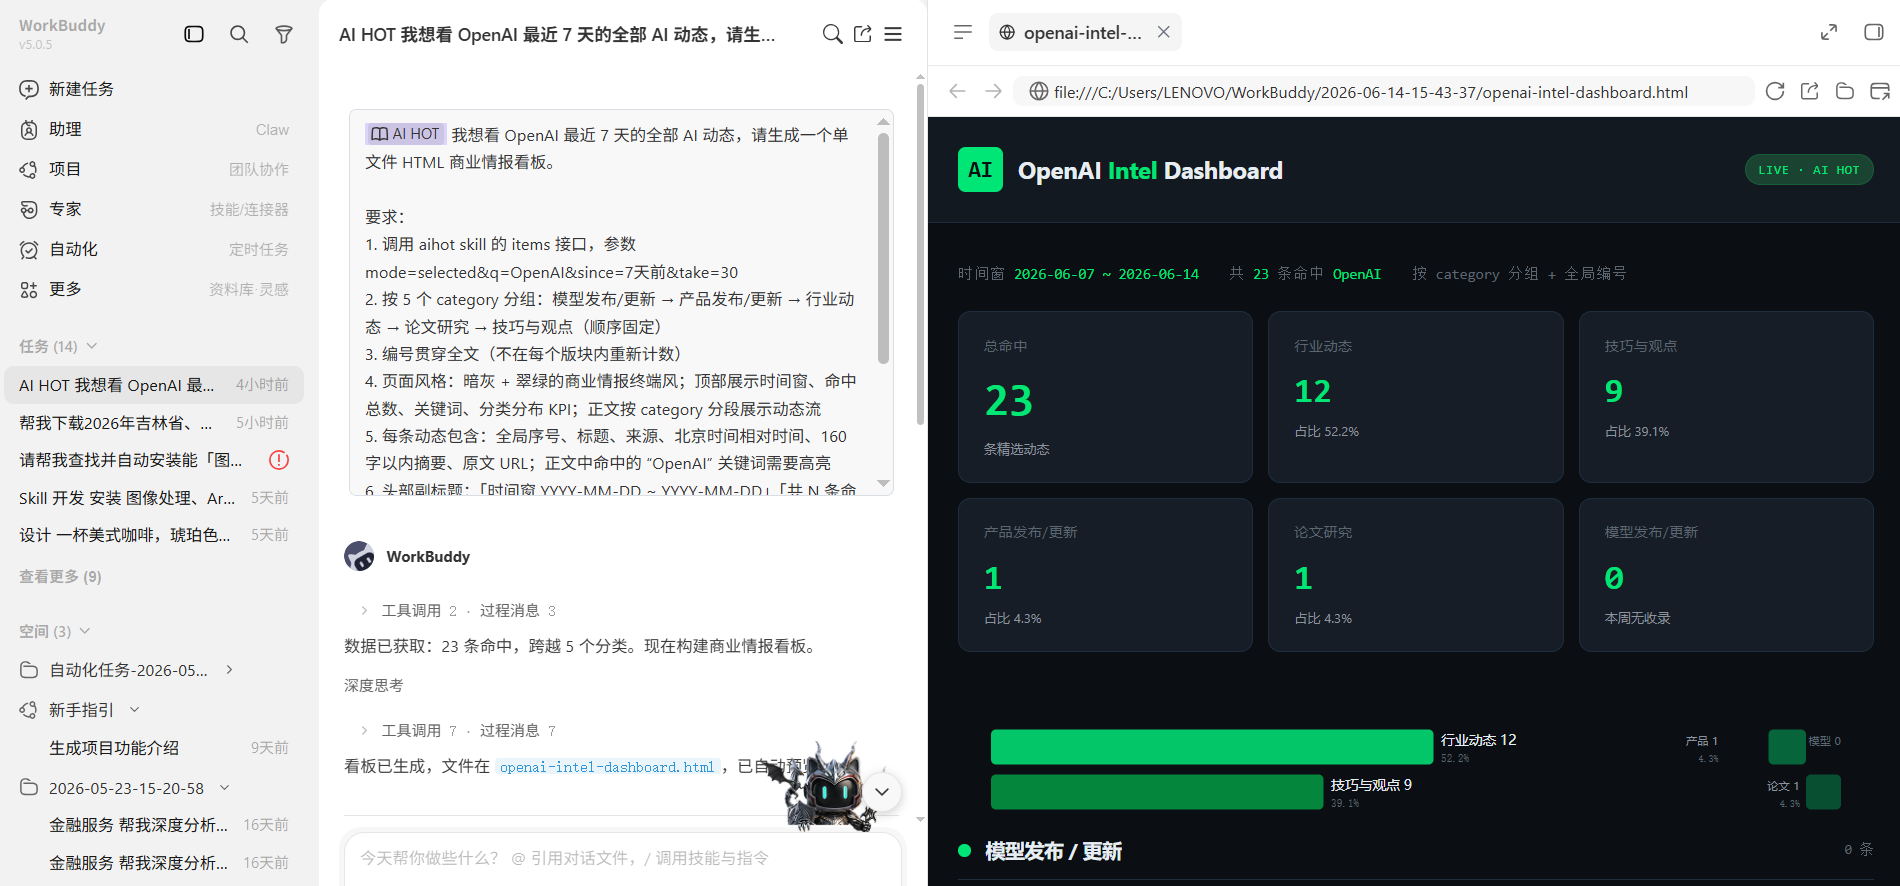Open the 设计一杯美式咖啡 task
The width and height of the screenshot is (1900, 886).
coord(154,535)
